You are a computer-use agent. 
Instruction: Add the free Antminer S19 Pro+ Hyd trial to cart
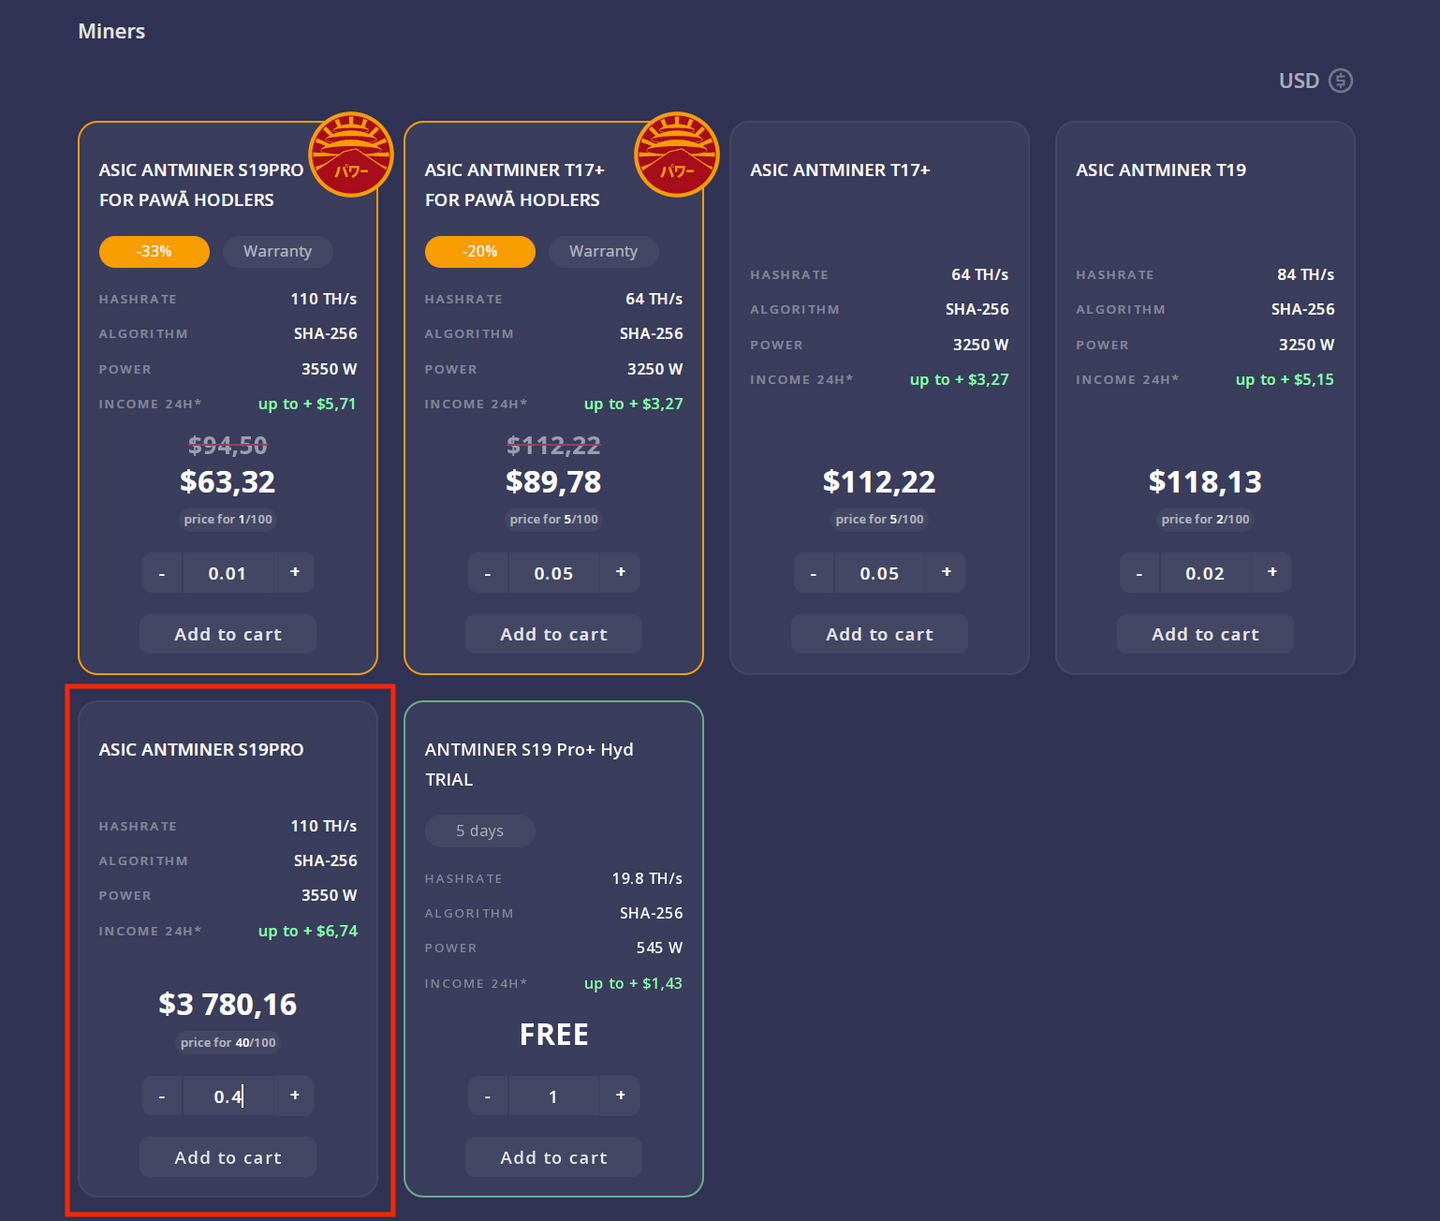point(553,1157)
